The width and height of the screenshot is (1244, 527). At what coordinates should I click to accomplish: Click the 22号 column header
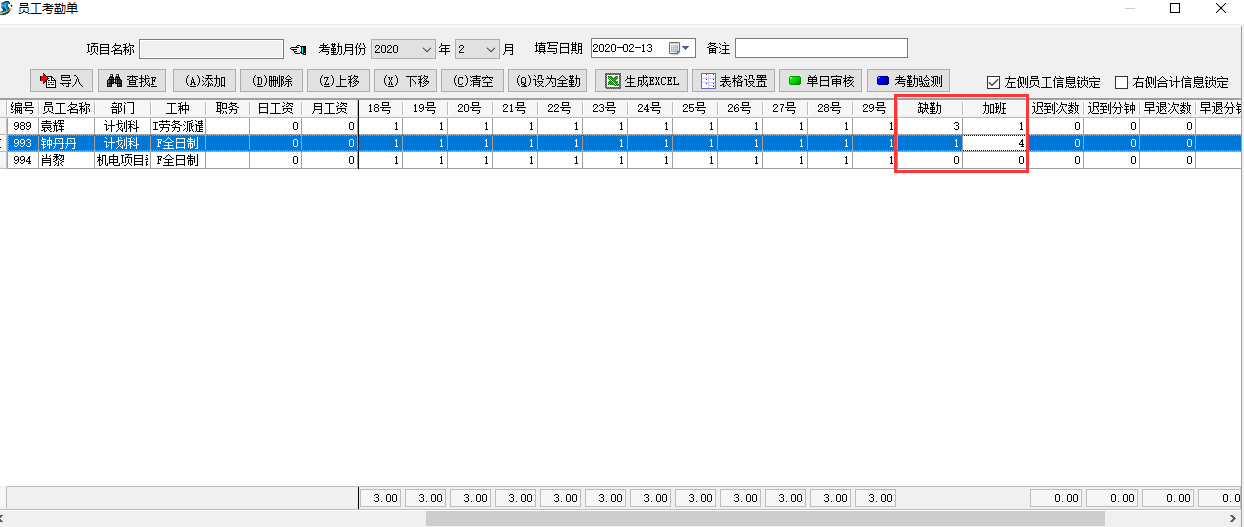pos(559,108)
